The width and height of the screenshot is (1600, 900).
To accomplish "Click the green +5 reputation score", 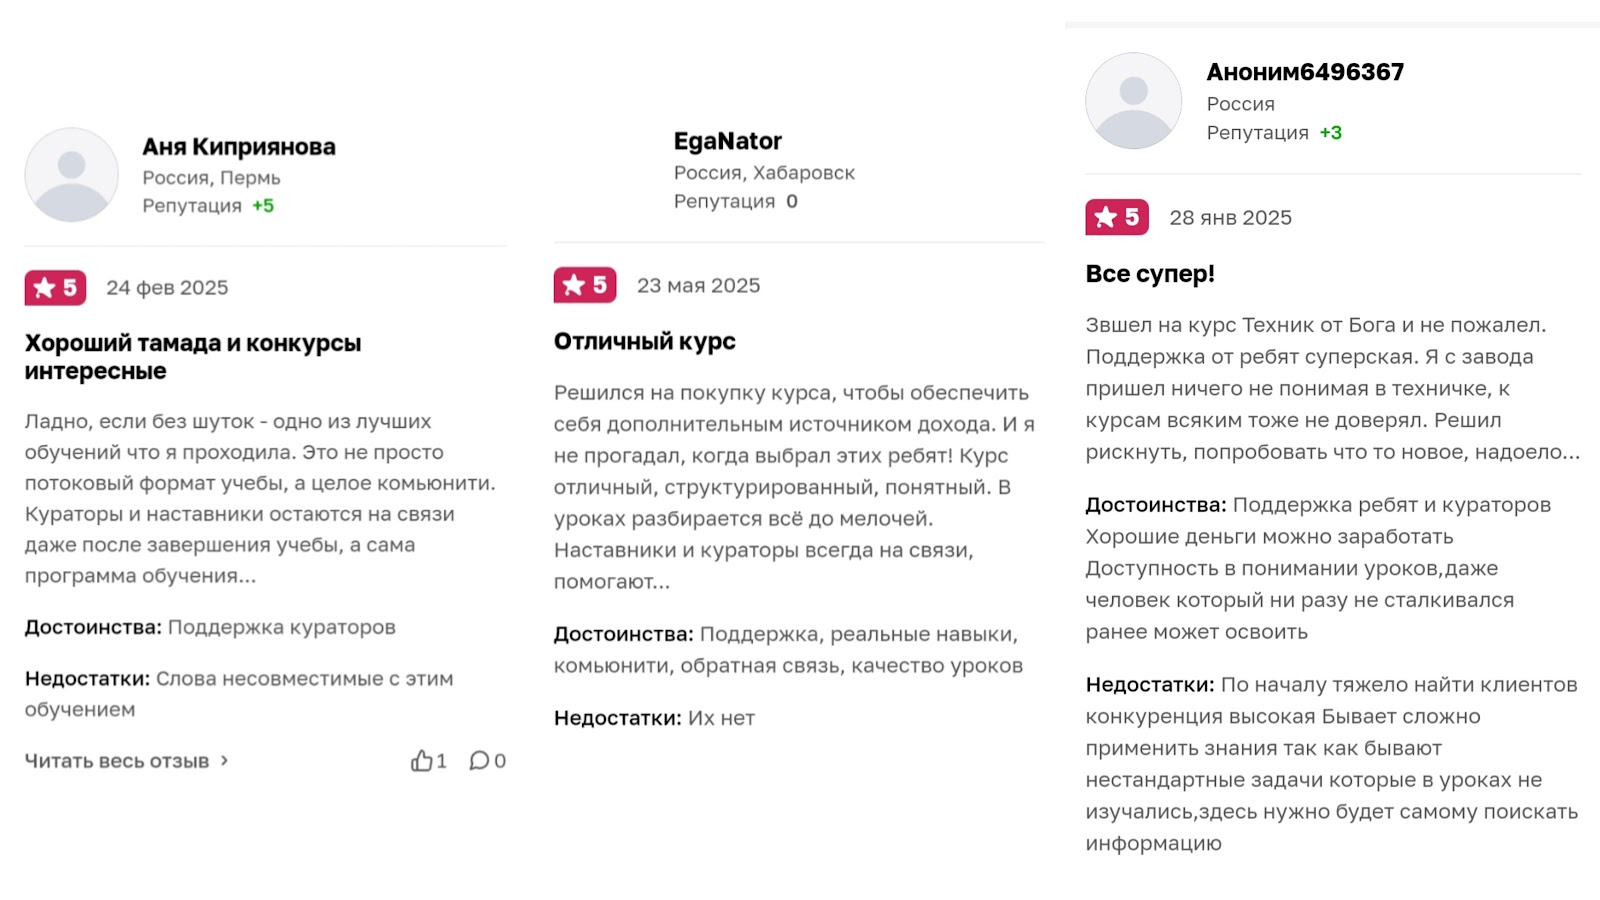I will (x=263, y=206).
